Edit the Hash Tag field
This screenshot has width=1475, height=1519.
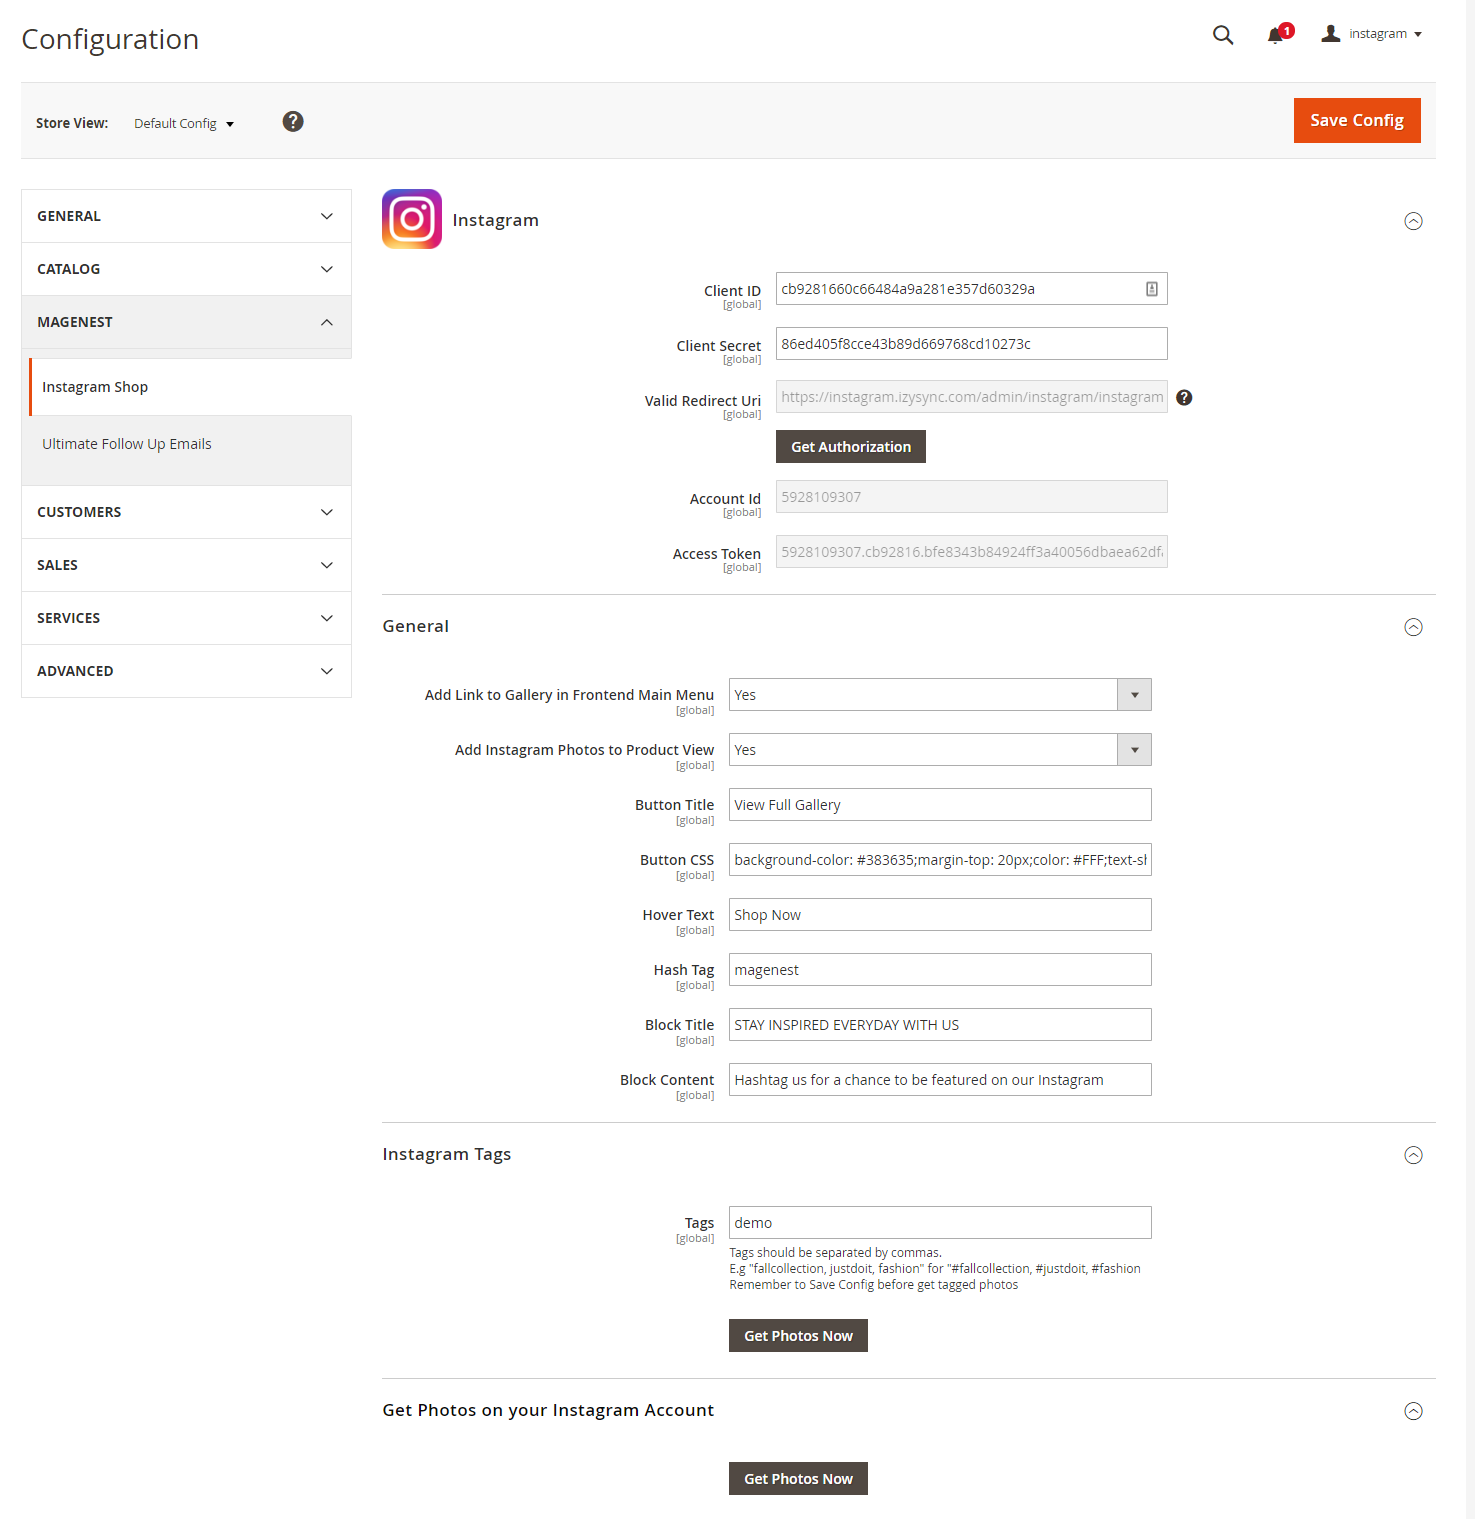[940, 970]
